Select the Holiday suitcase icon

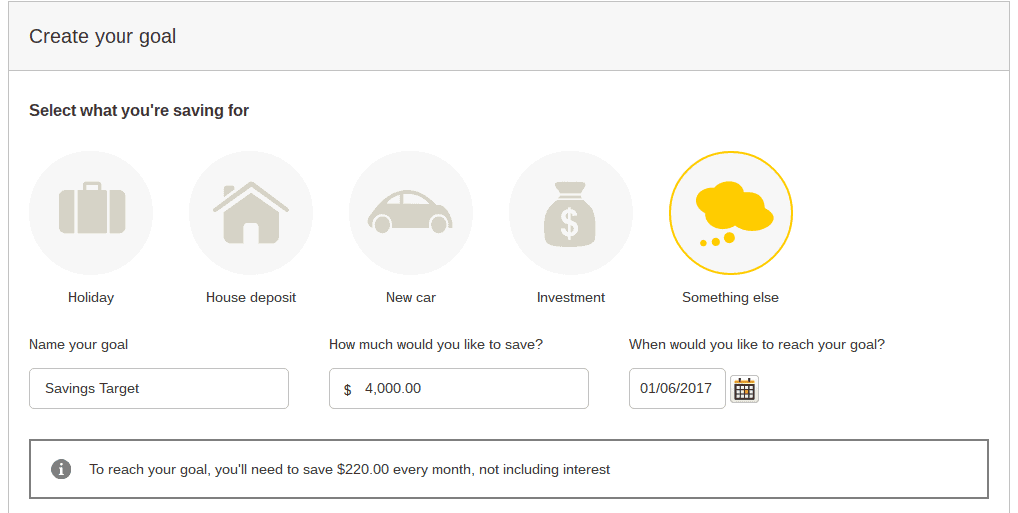91,212
